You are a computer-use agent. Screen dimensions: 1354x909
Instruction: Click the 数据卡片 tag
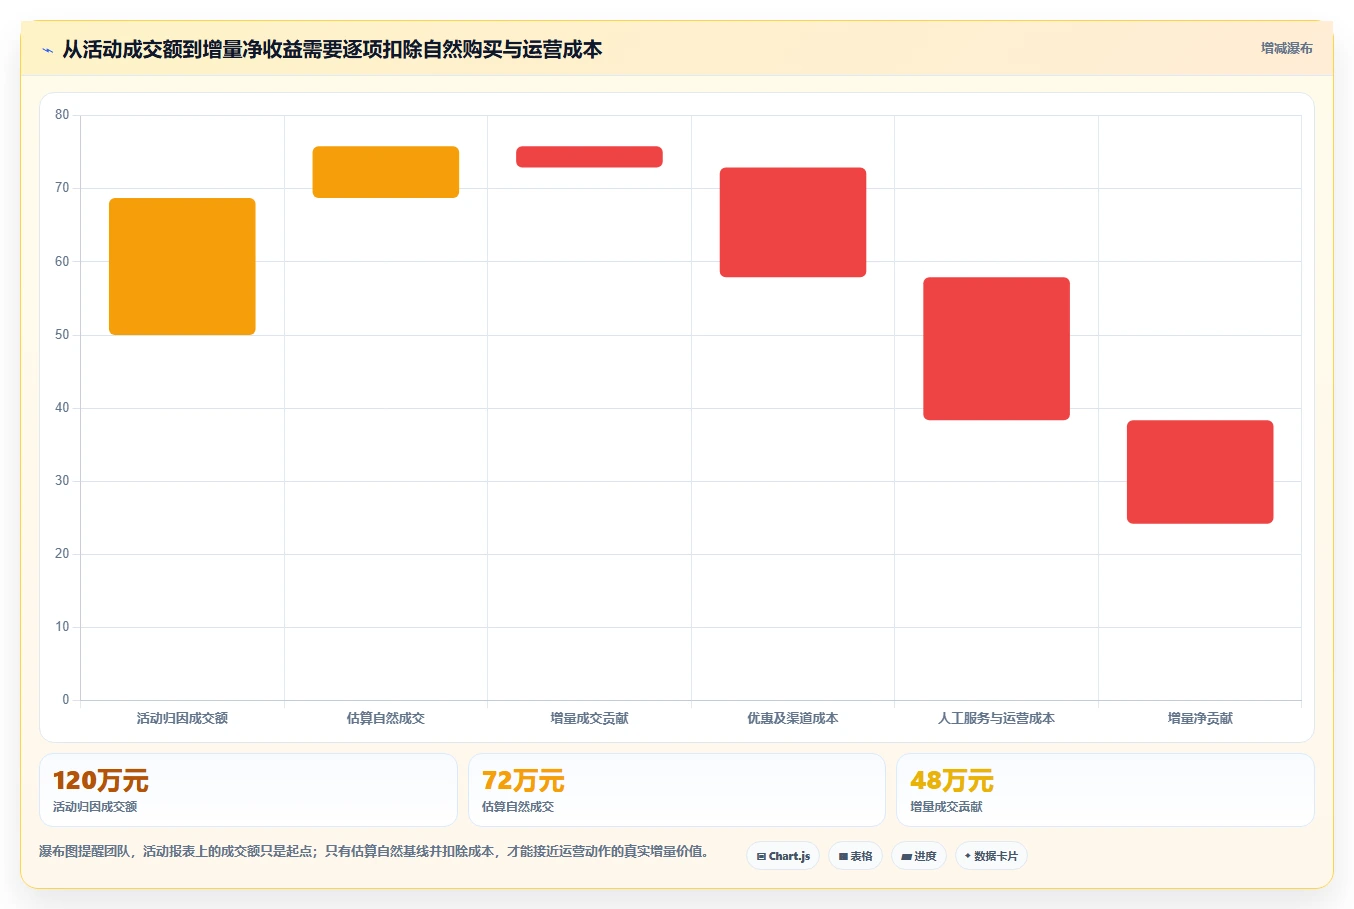coord(991,856)
